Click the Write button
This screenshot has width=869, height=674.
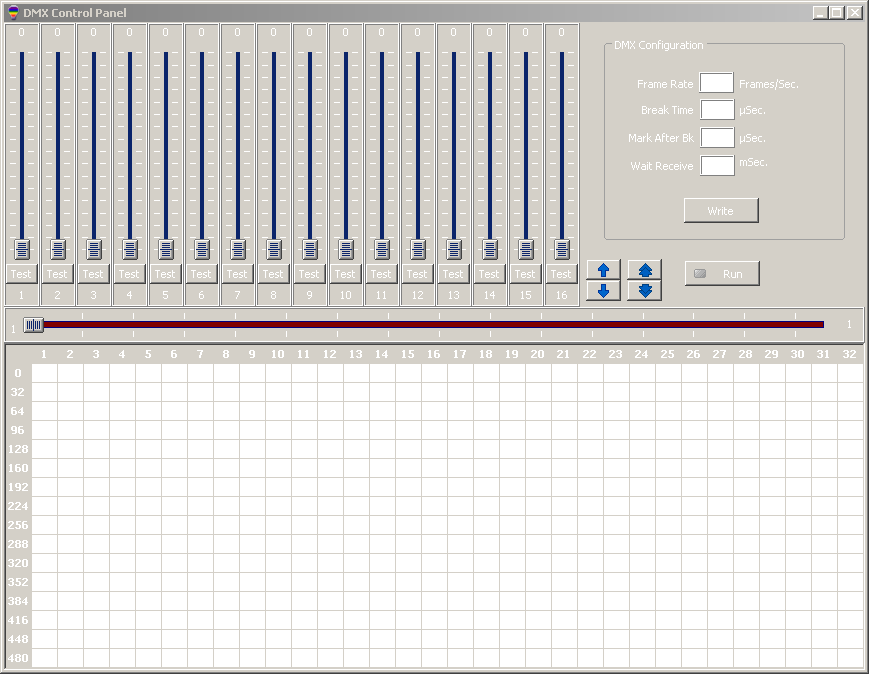[x=720, y=210]
